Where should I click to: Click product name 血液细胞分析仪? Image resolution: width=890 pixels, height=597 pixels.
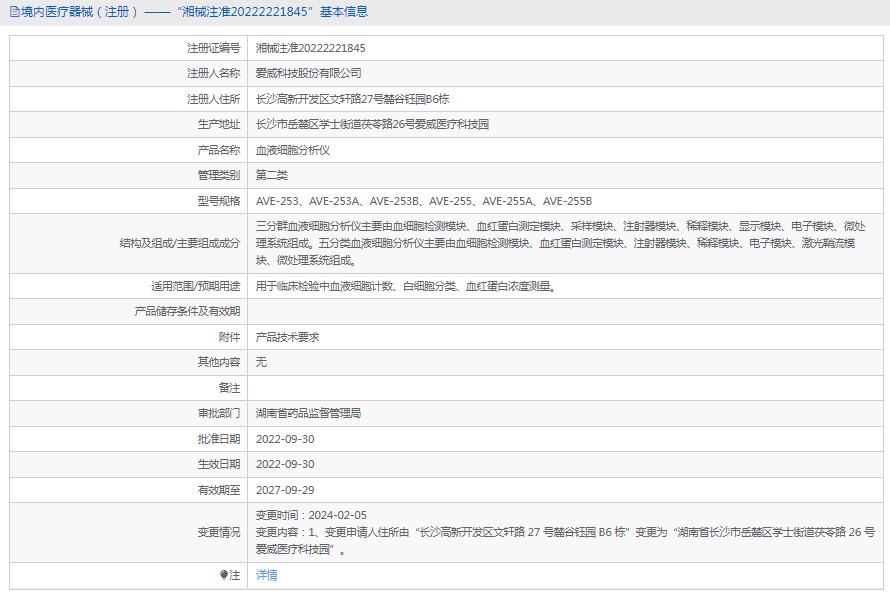tap(292, 150)
